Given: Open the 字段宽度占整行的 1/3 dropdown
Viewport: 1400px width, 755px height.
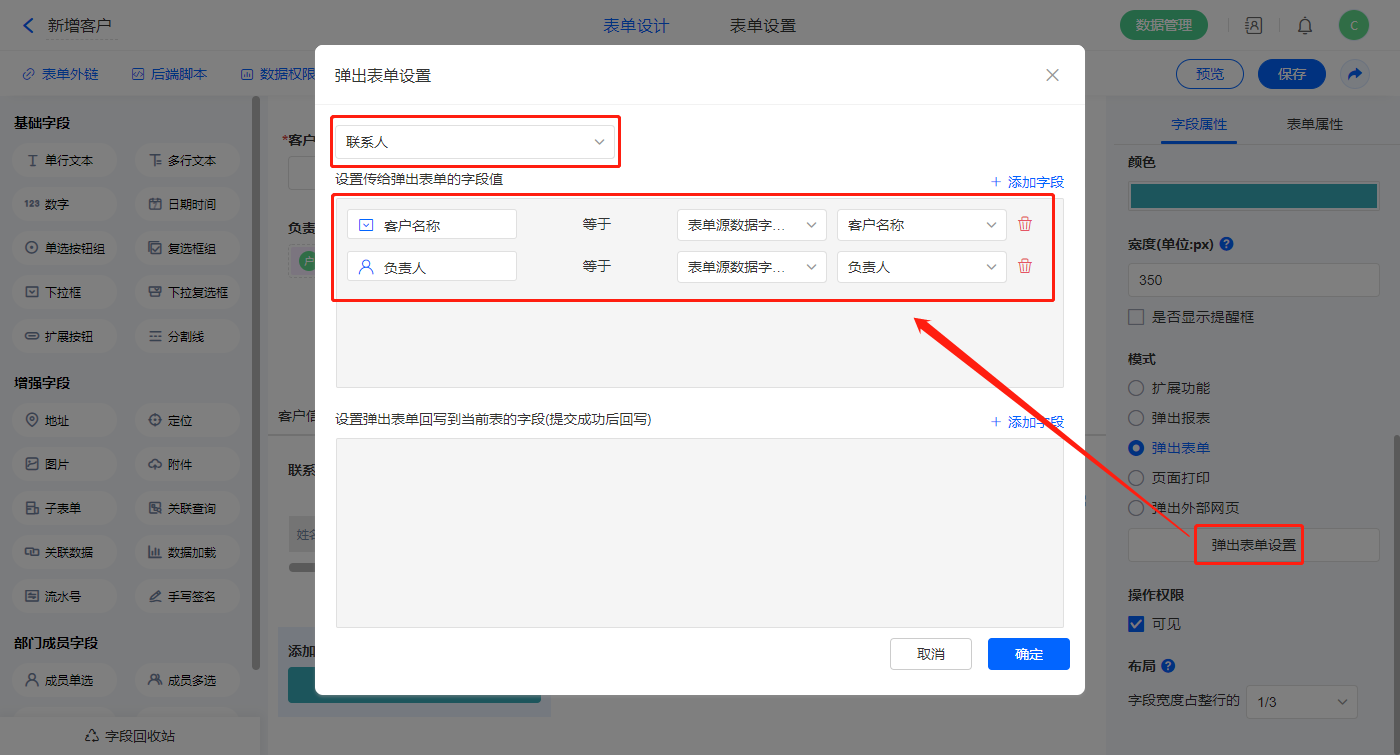Looking at the screenshot, I should tap(1301, 701).
